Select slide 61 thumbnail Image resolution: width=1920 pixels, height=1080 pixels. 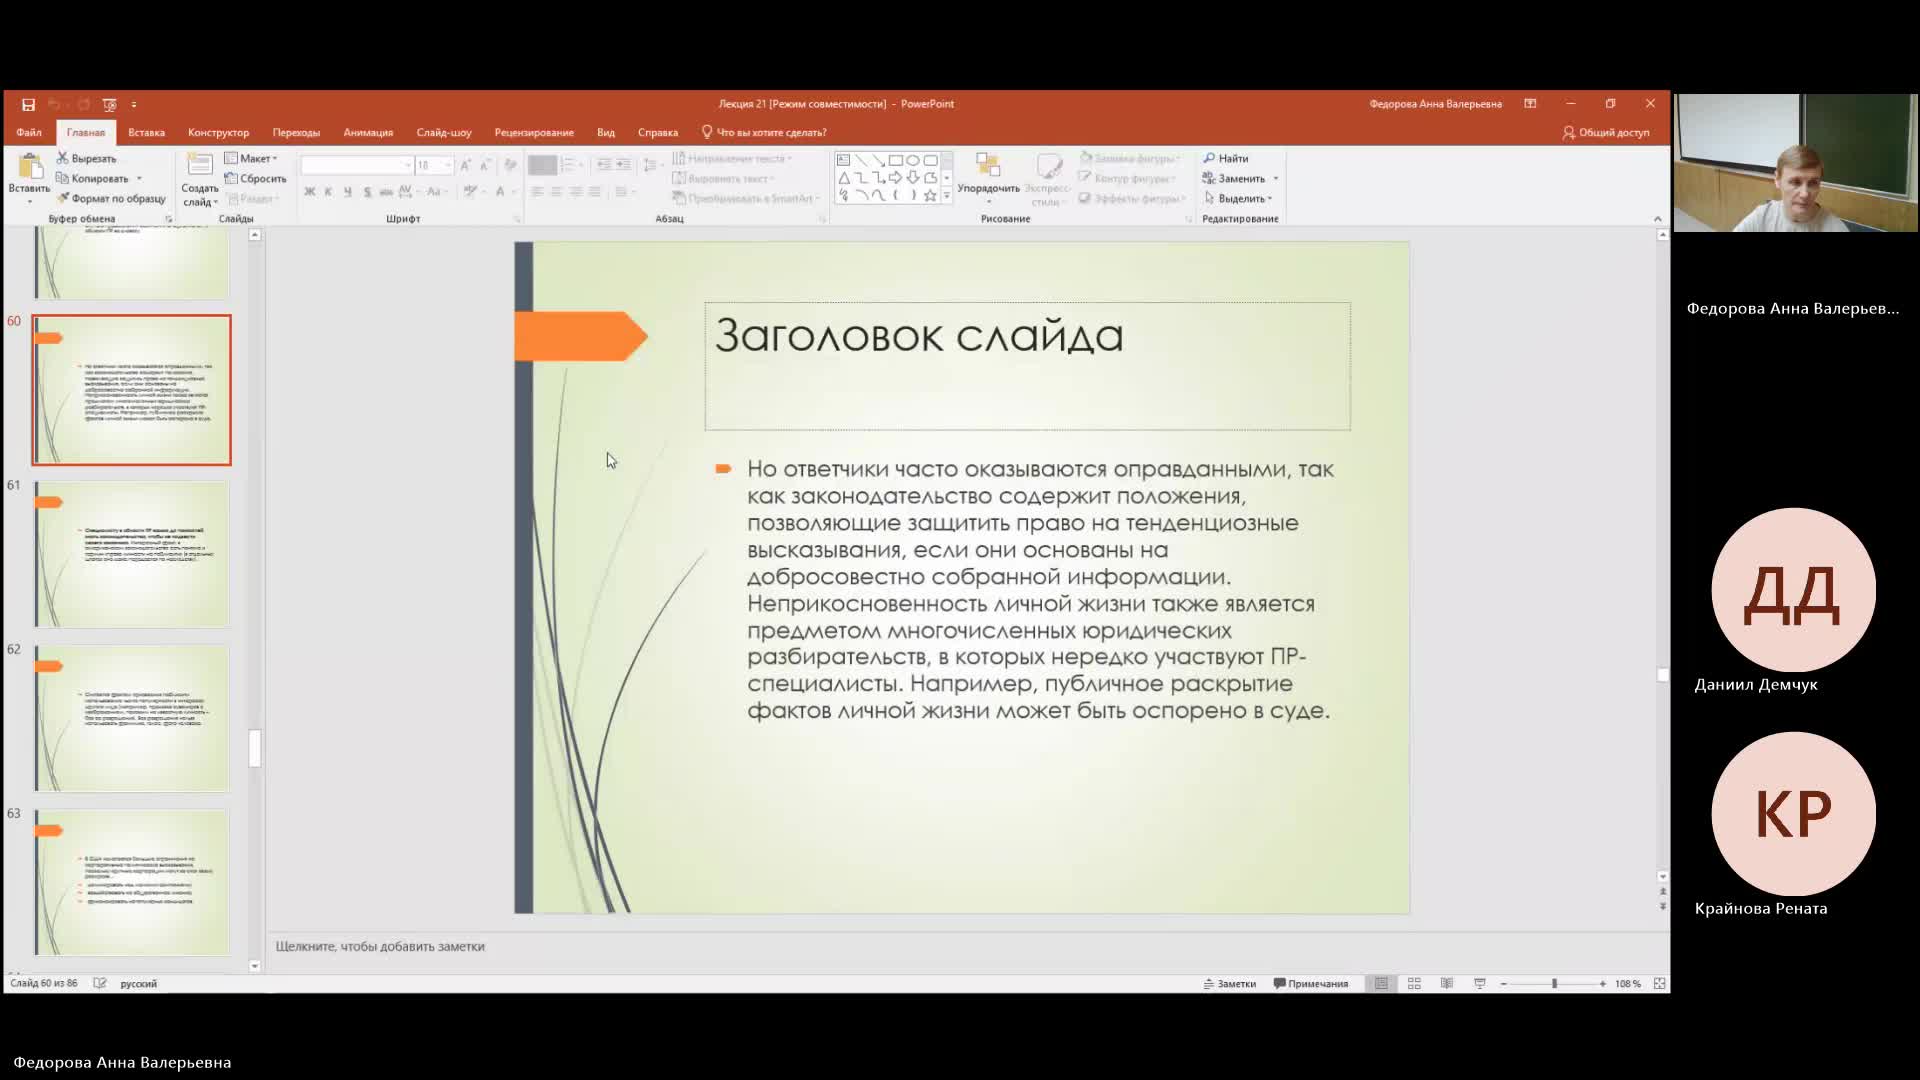point(132,554)
